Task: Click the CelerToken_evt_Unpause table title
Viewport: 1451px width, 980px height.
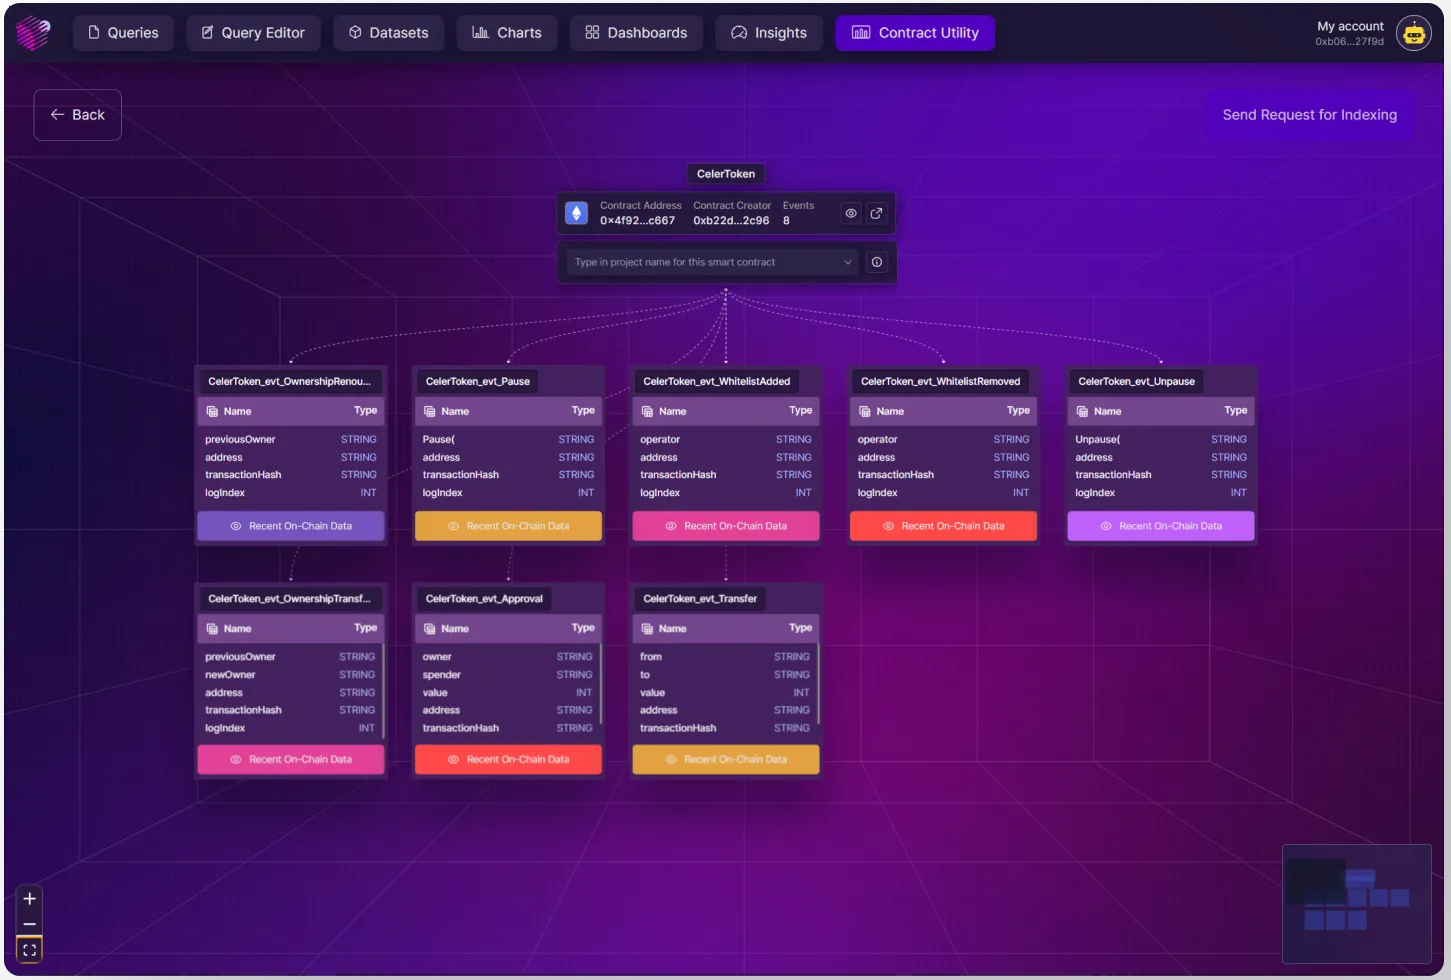Action: click(x=1136, y=381)
